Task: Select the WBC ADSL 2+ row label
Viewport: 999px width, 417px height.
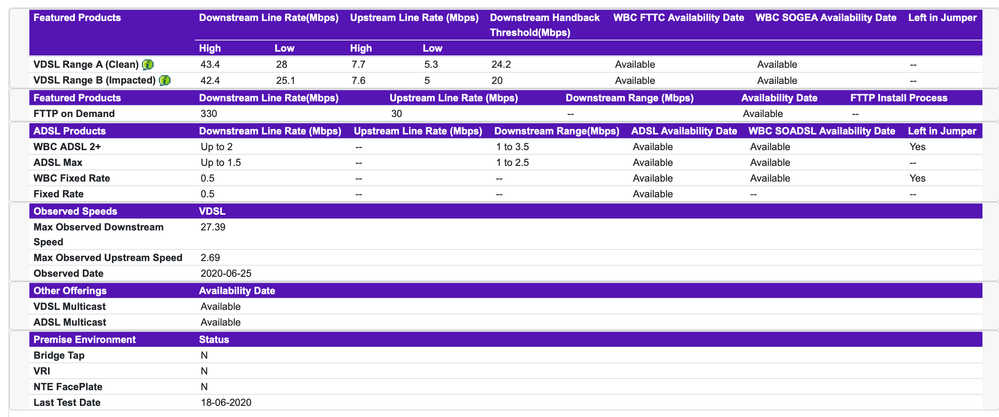Action: point(66,147)
